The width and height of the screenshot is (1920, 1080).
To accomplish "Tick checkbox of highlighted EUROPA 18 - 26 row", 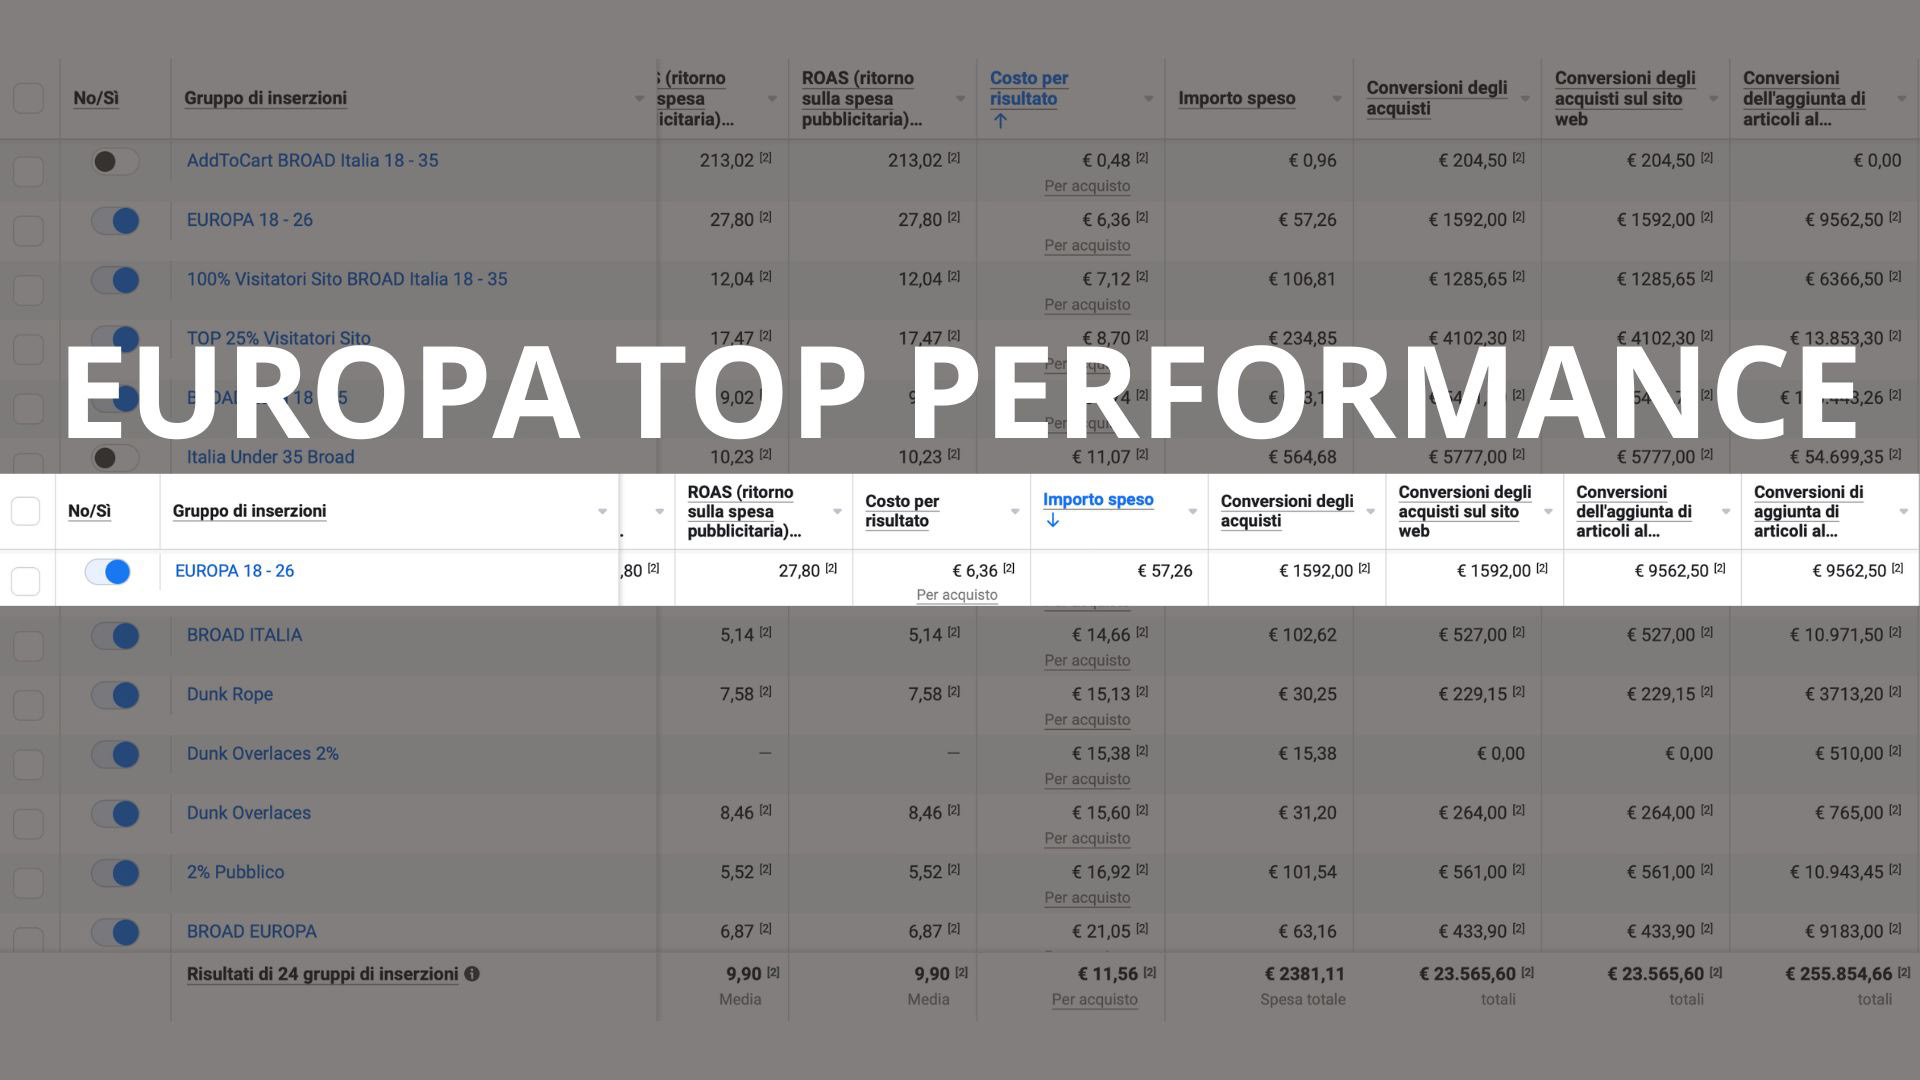I will [25, 581].
